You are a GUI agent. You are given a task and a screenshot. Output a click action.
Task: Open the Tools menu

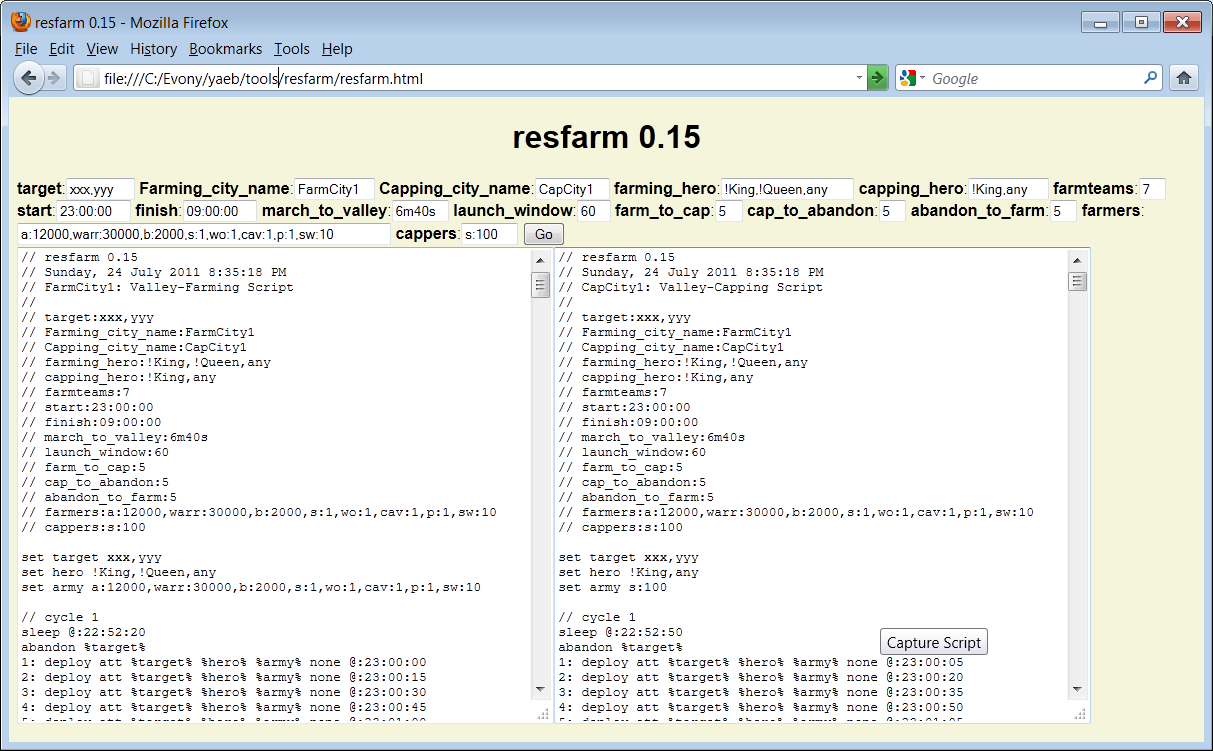coord(291,49)
